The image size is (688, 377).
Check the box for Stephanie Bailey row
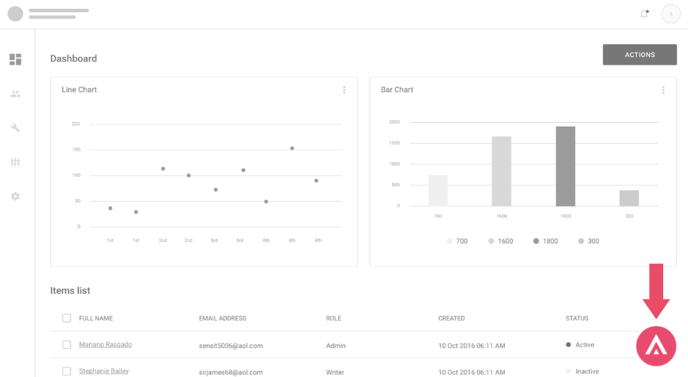[66, 371]
